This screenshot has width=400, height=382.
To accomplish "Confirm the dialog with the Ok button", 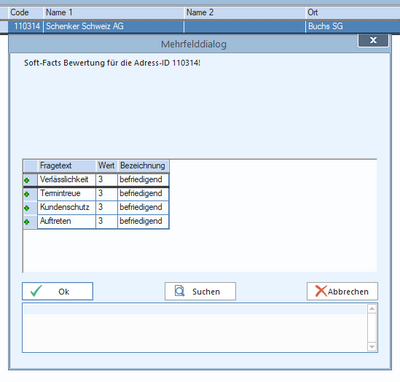I will (57, 291).
